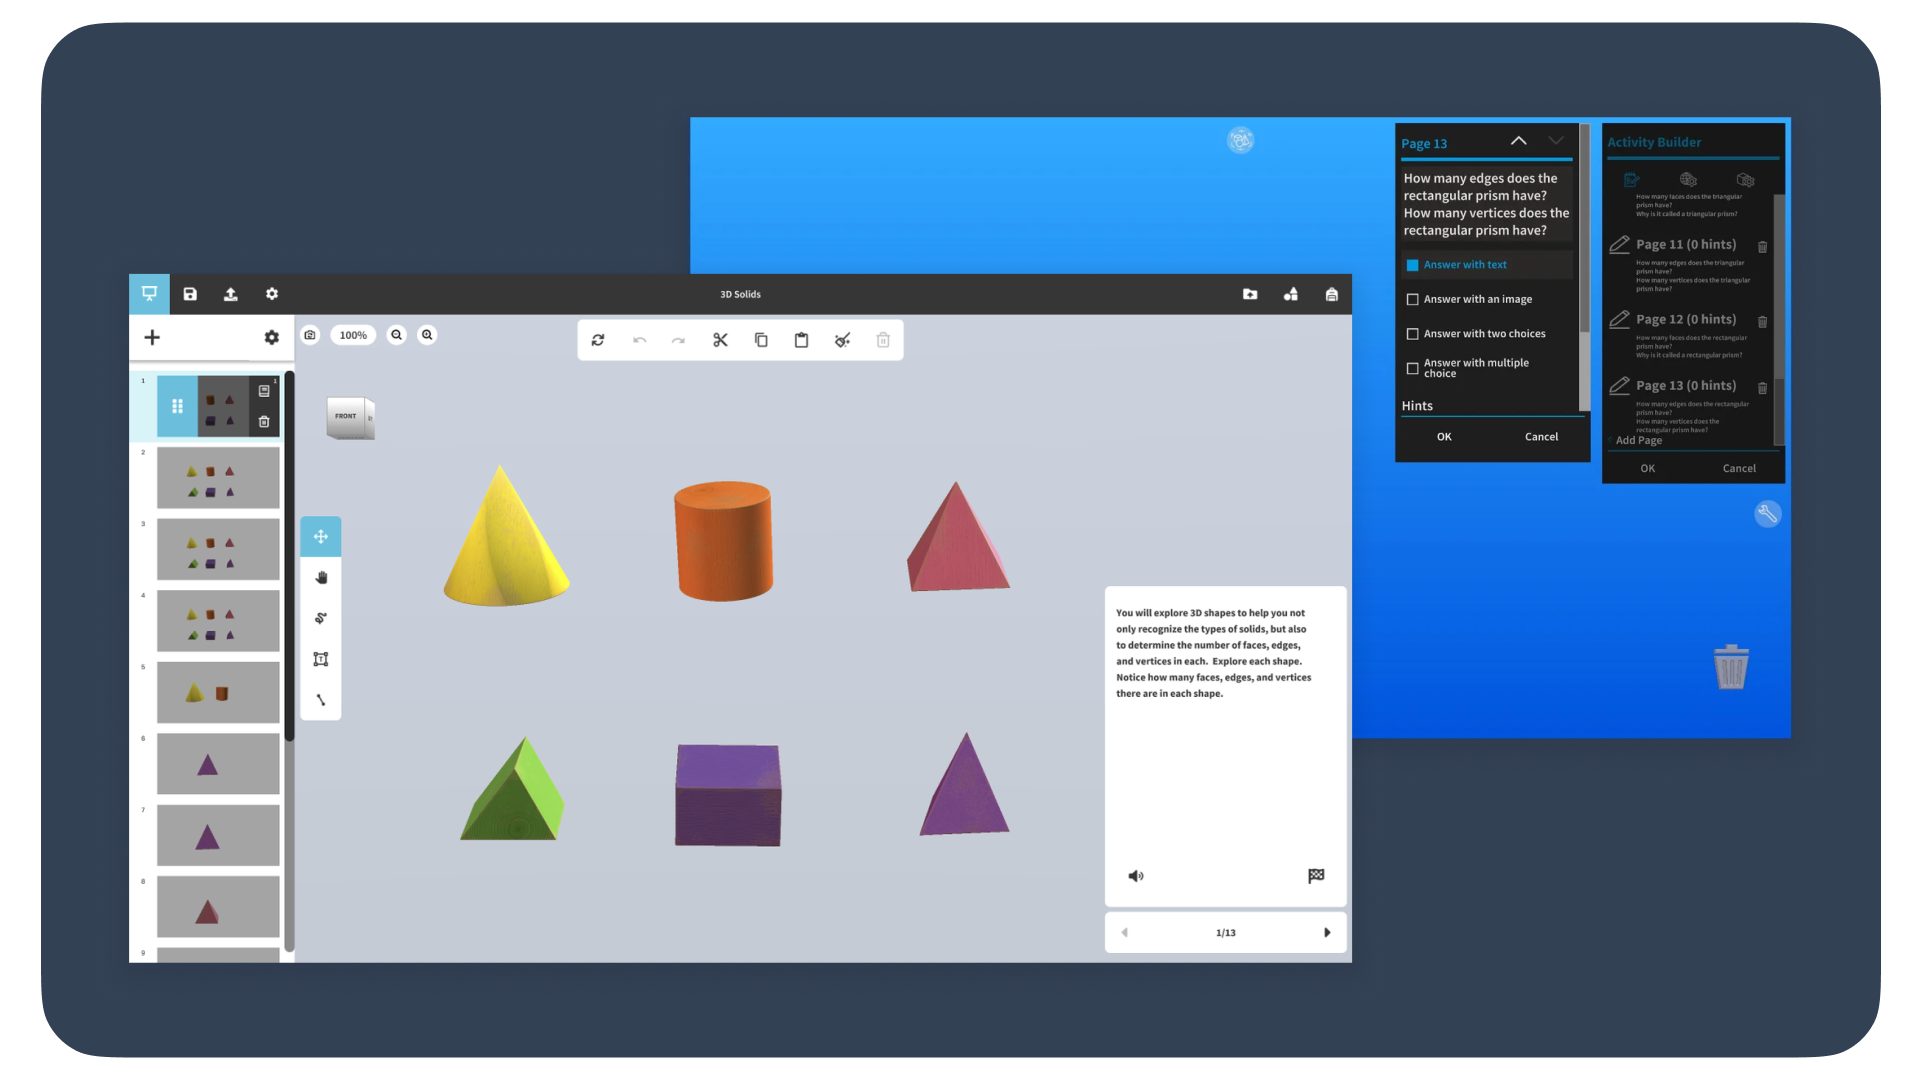Select the Hand pan tool
This screenshot has height=1080, width=1922.
point(320,577)
